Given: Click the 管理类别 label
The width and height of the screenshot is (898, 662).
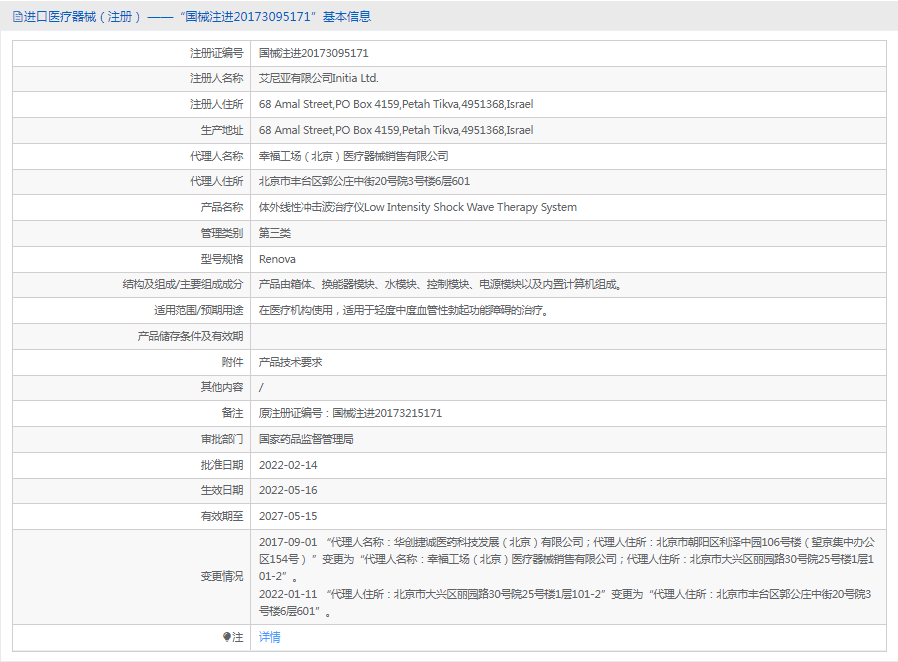Looking at the screenshot, I should [222, 233].
